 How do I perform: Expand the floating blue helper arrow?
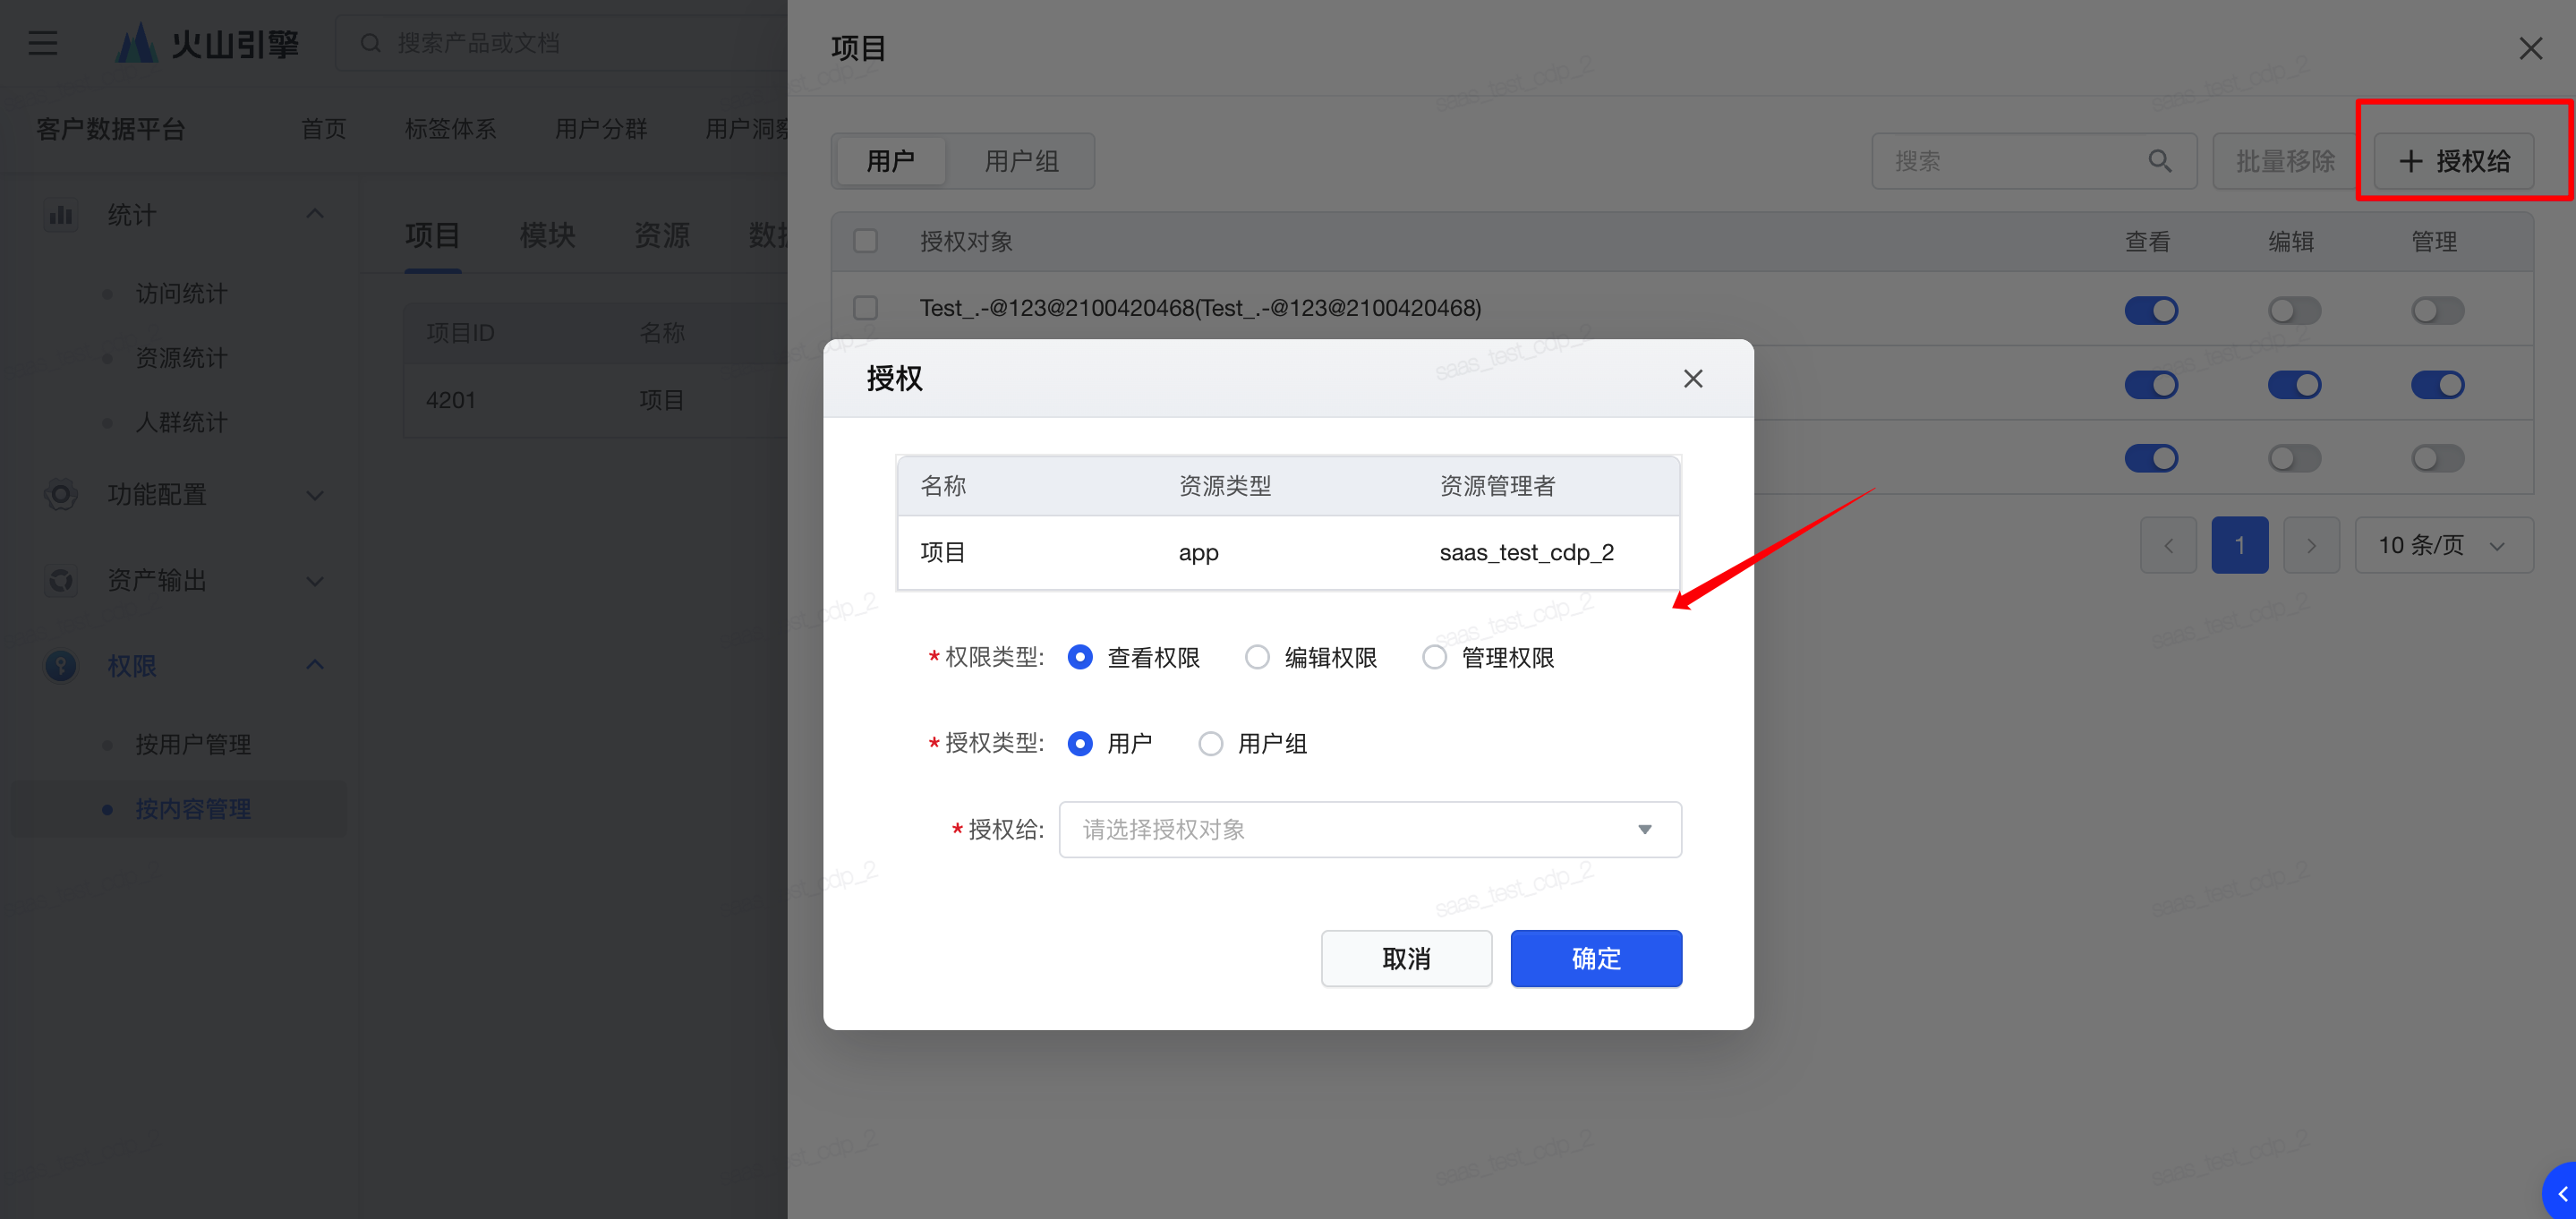[x=2561, y=1193]
